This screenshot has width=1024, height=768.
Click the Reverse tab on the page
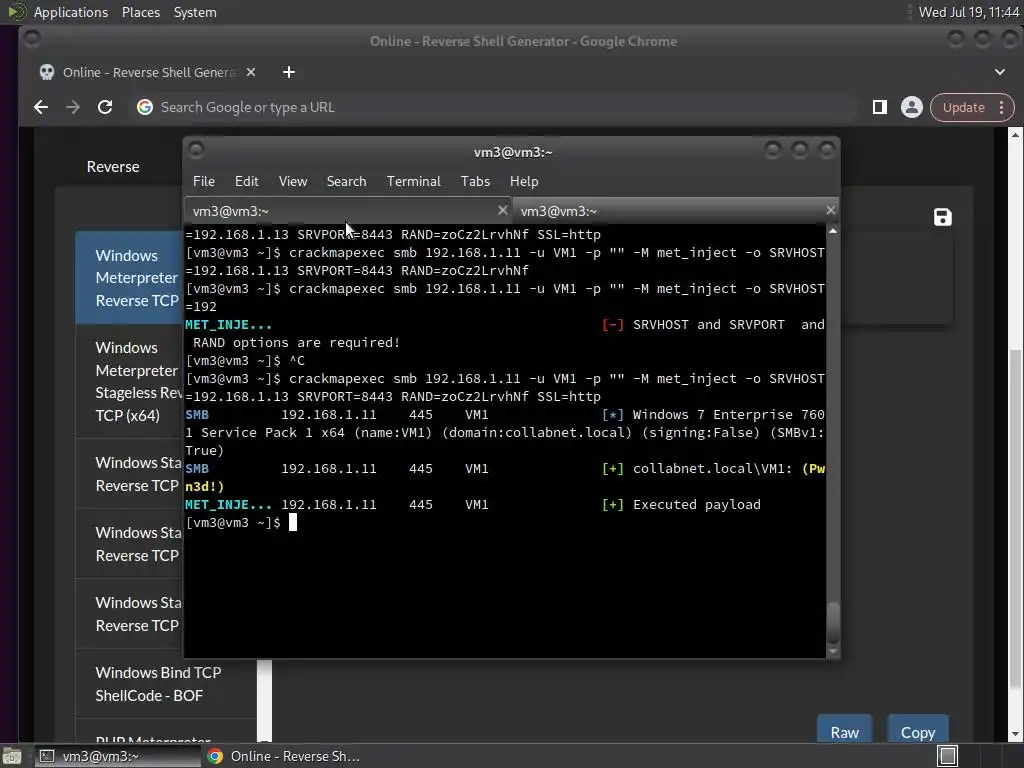coord(113,167)
